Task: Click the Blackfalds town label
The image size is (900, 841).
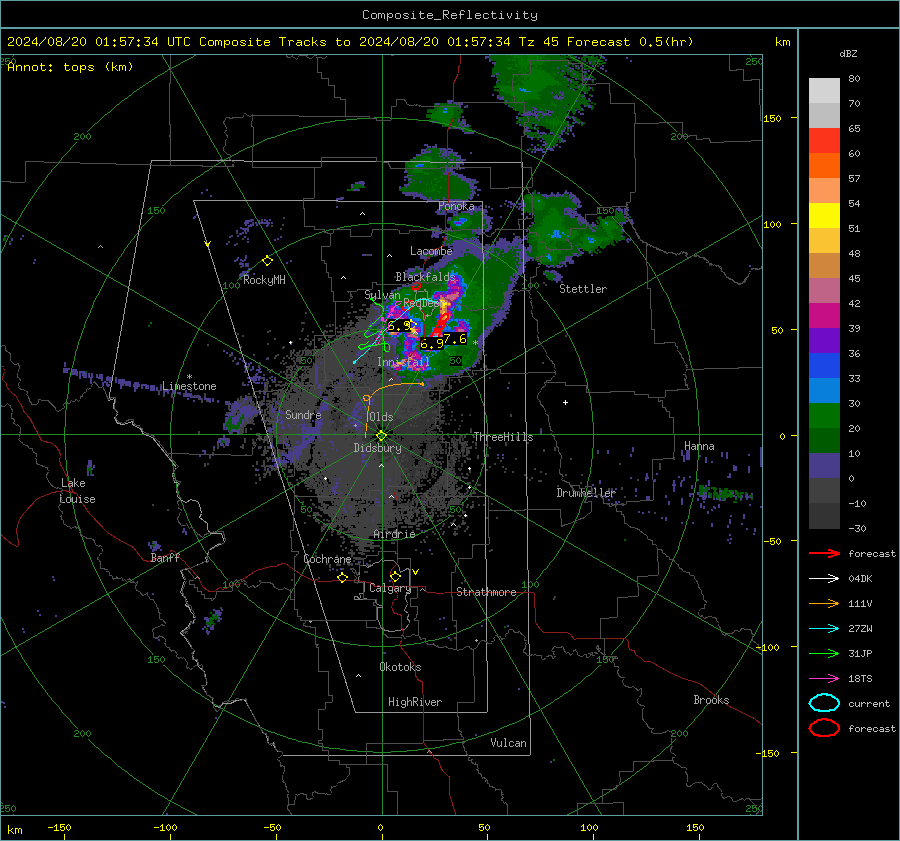Action: click(425, 277)
